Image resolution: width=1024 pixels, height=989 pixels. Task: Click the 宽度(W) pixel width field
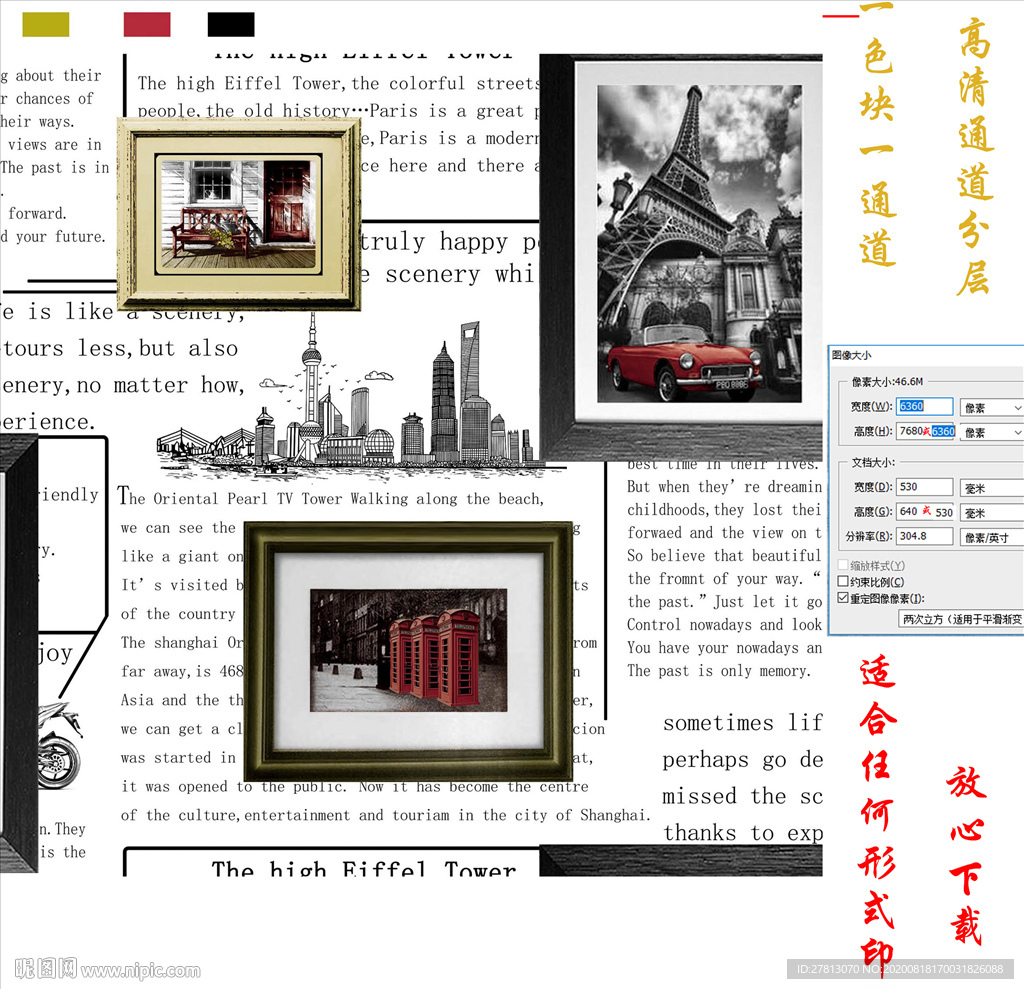coord(924,406)
